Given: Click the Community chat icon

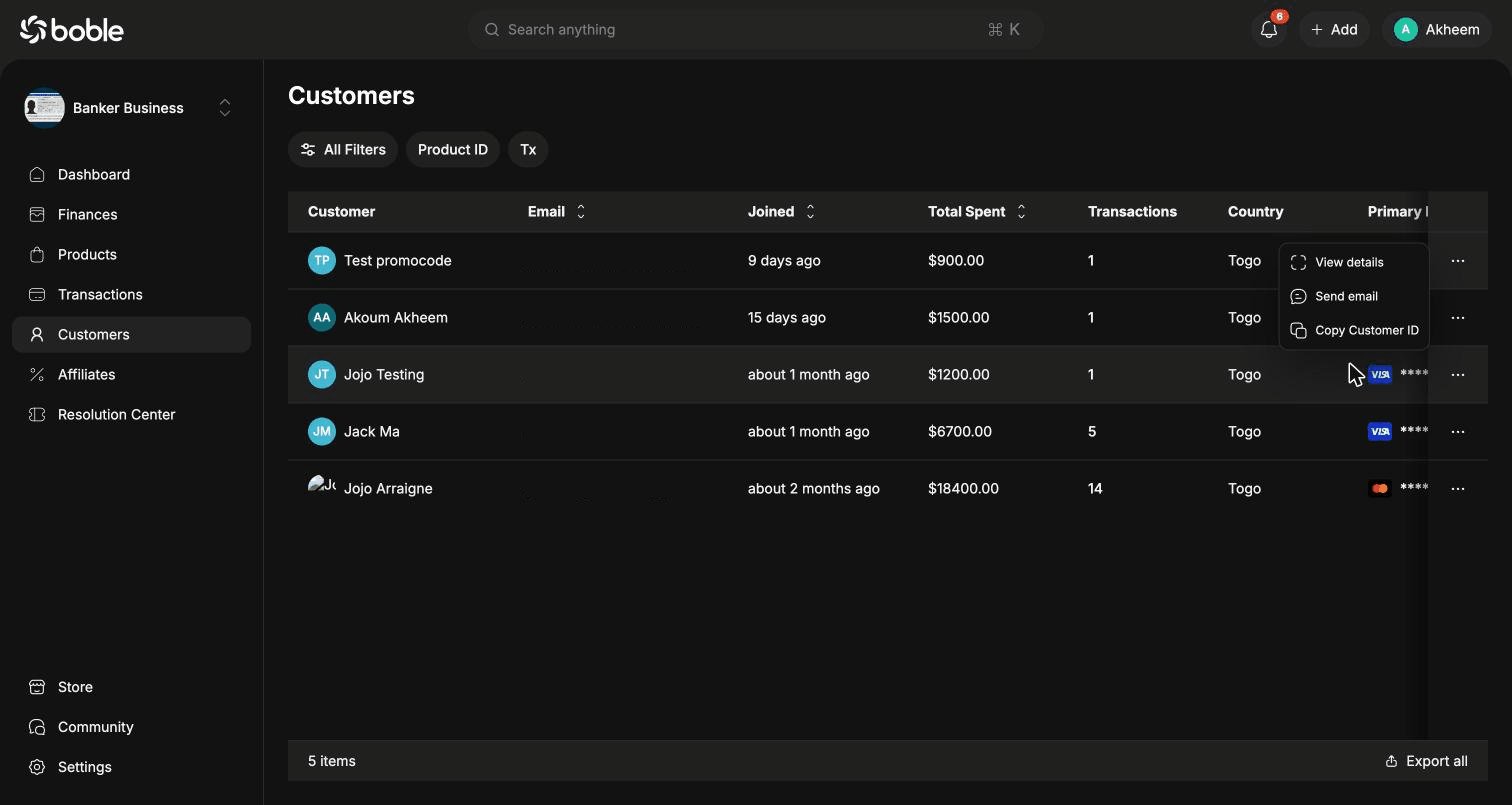Looking at the screenshot, I should coord(37,727).
